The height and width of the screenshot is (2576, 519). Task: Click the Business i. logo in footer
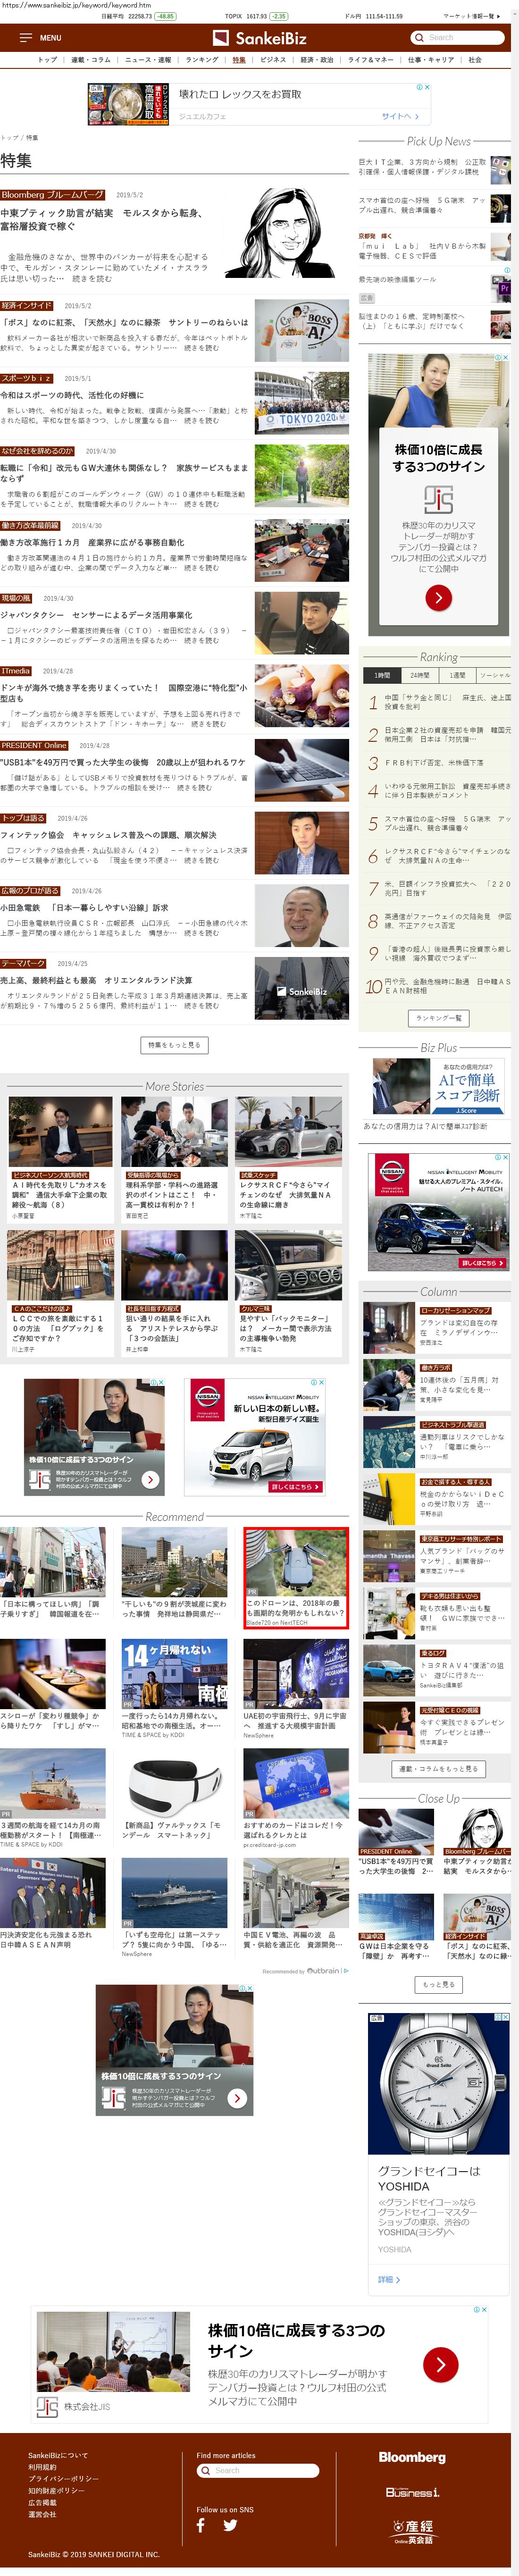[x=412, y=2492]
